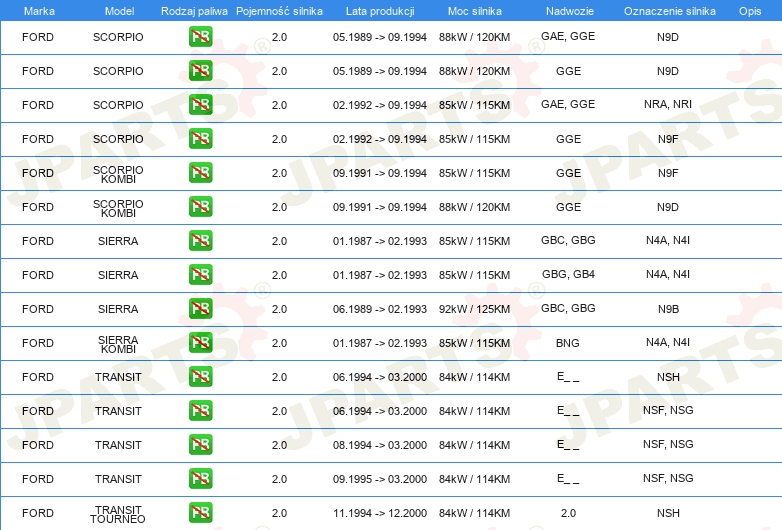Click production years 11.1994 -> 12.2000
This screenshot has width=782, height=530.
click(380, 513)
